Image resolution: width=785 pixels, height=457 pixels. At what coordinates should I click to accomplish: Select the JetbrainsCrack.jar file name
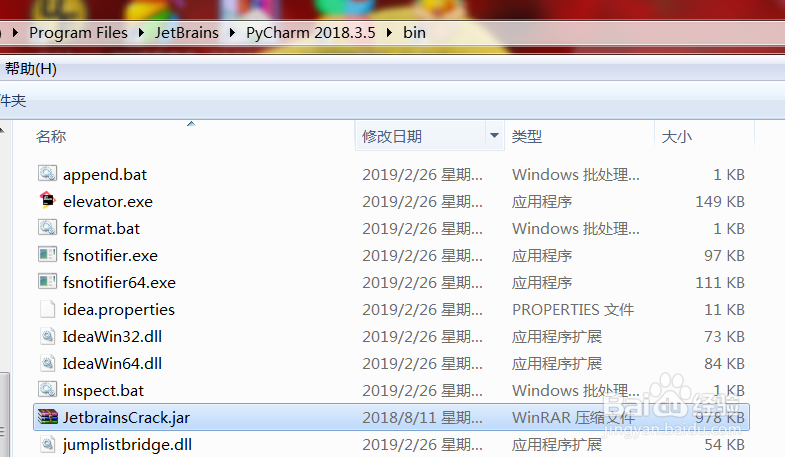pos(126,417)
